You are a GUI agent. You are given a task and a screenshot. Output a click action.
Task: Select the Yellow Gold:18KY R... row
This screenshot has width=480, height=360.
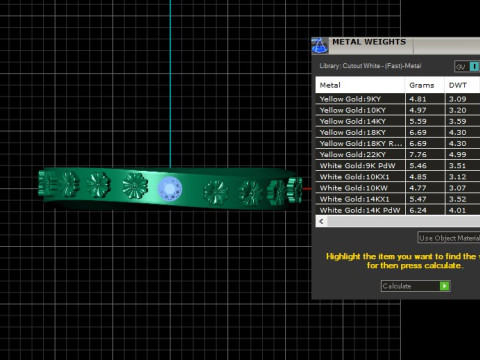(398, 143)
